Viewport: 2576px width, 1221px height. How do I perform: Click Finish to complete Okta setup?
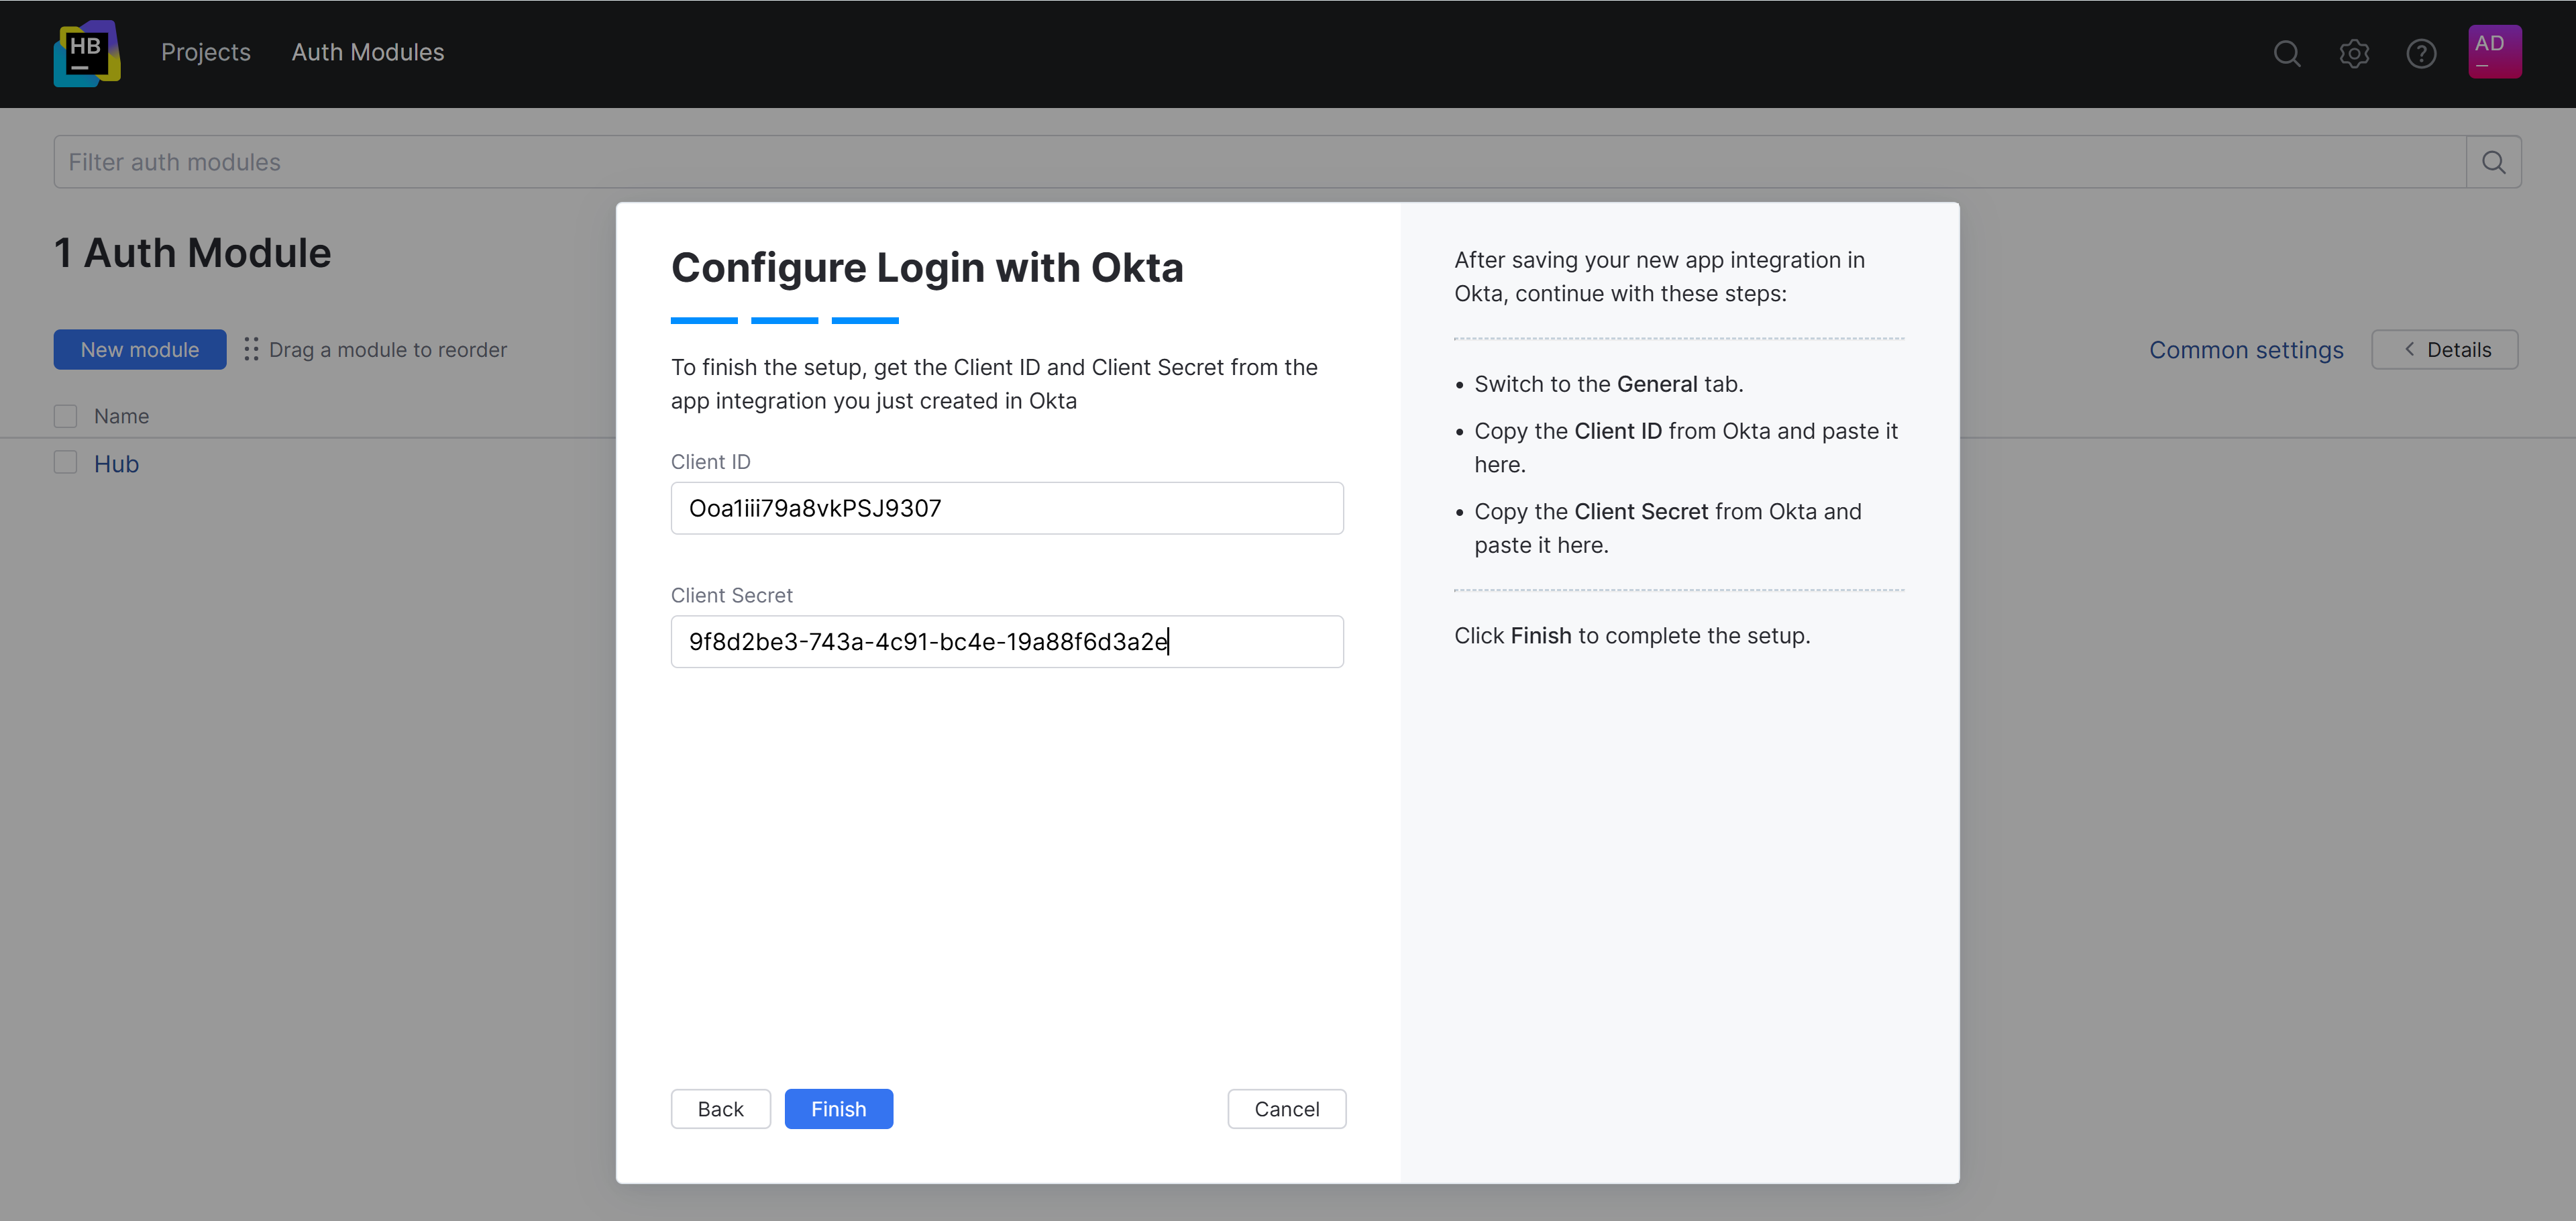(x=838, y=1108)
